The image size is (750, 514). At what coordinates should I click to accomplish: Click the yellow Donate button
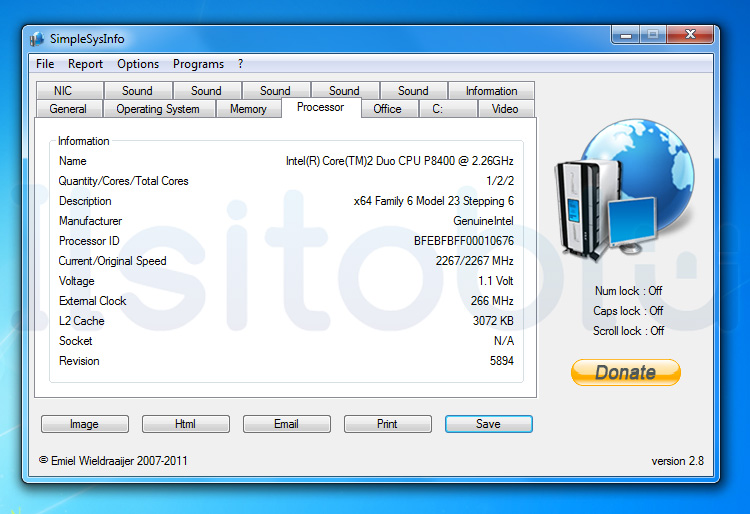(x=626, y=372)
